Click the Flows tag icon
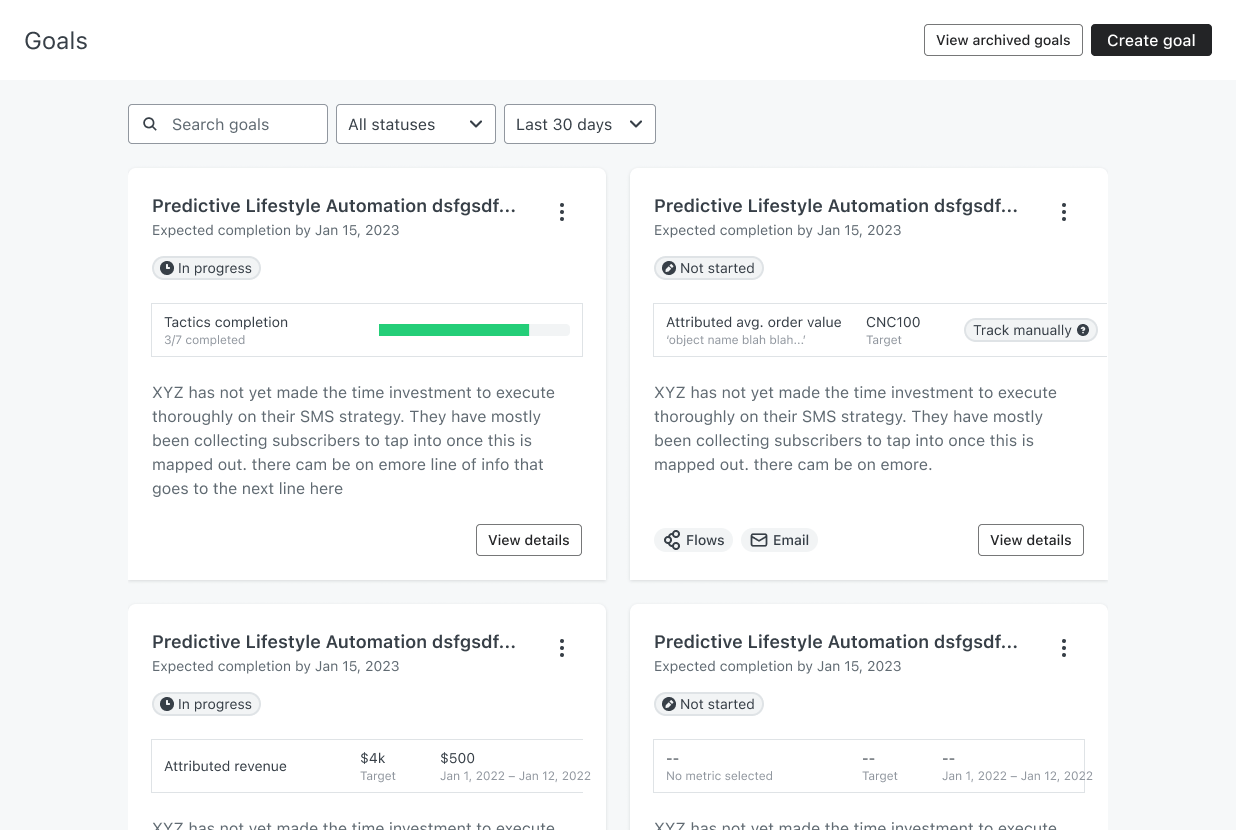Viewport: 1236px width, 830px height. click(x=673, y=540)
